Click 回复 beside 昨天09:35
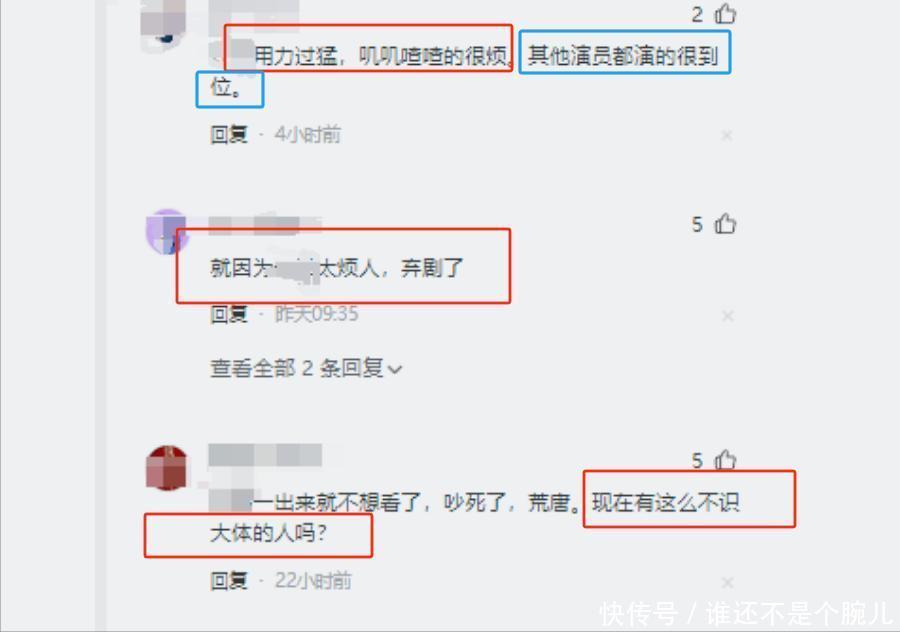Viewport: 900px width, 632px height. click(x=229, y=314)
